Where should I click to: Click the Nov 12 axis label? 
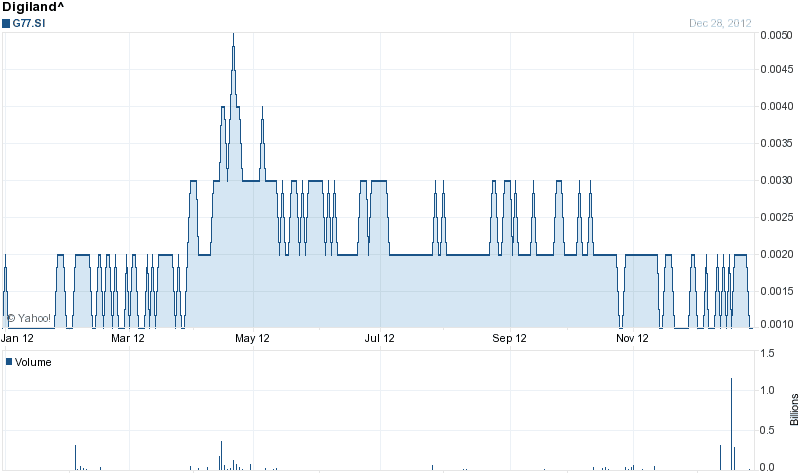pos(632,338)
